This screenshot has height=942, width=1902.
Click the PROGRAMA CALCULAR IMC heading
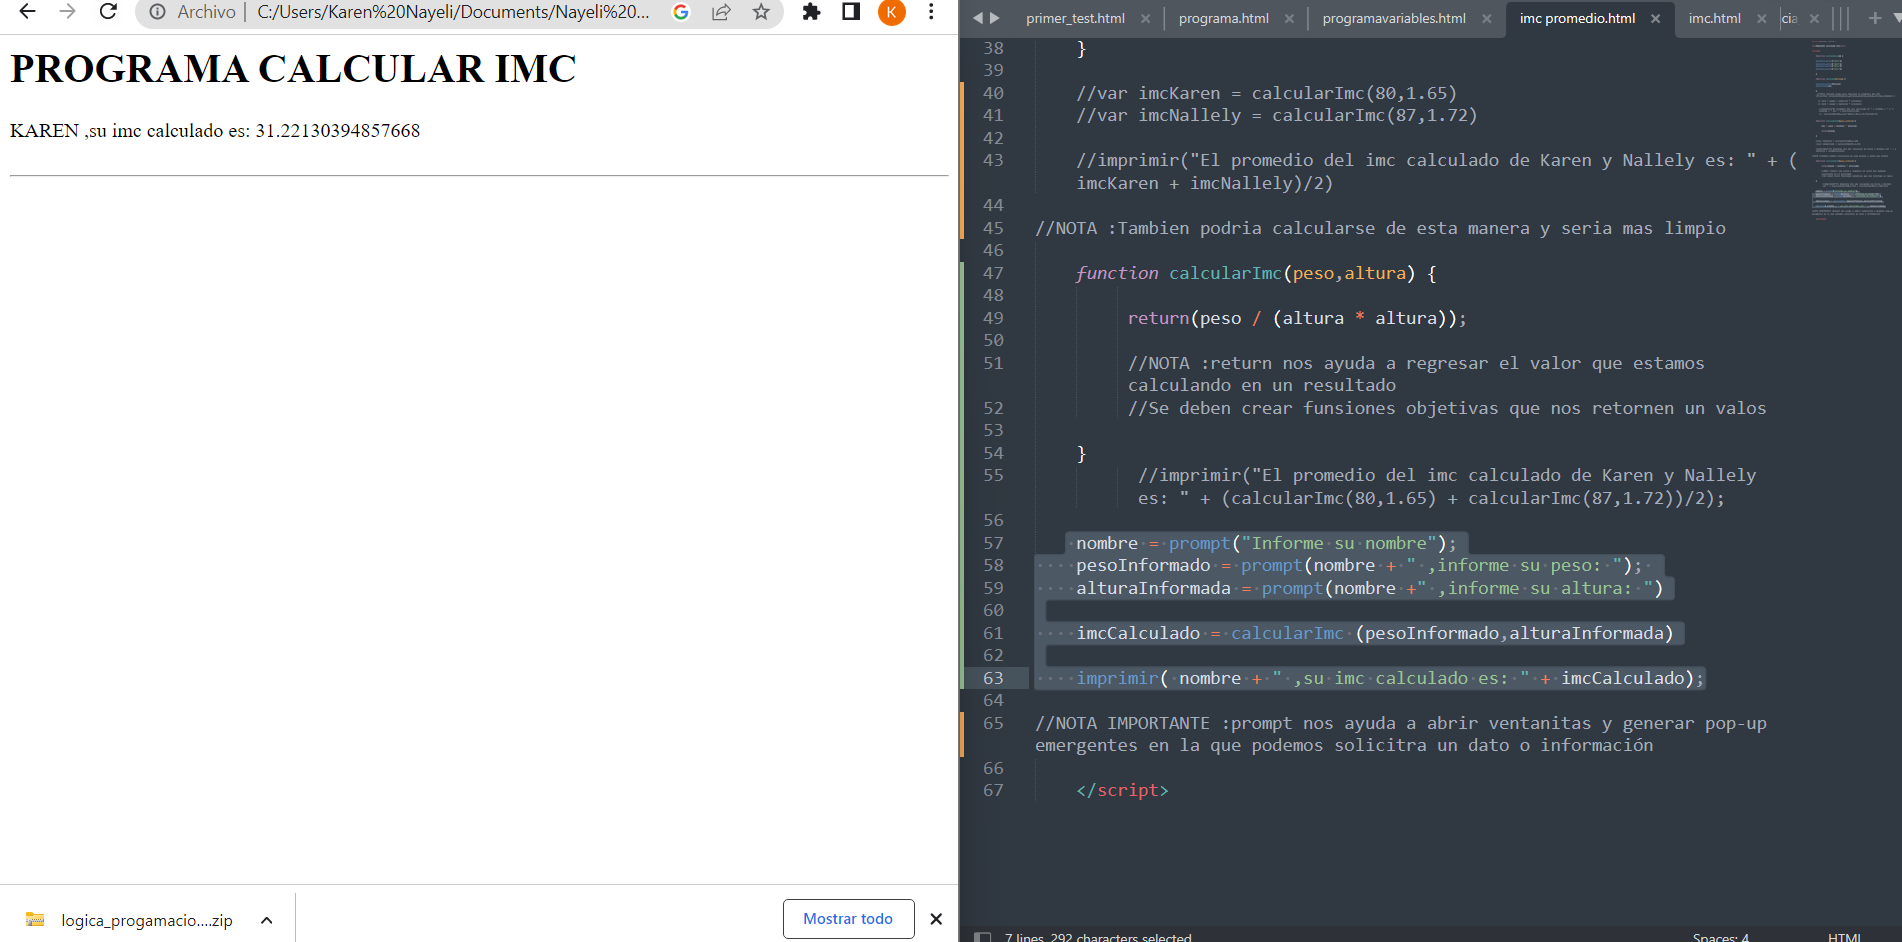pyautogui.click(x=293, y=69)
